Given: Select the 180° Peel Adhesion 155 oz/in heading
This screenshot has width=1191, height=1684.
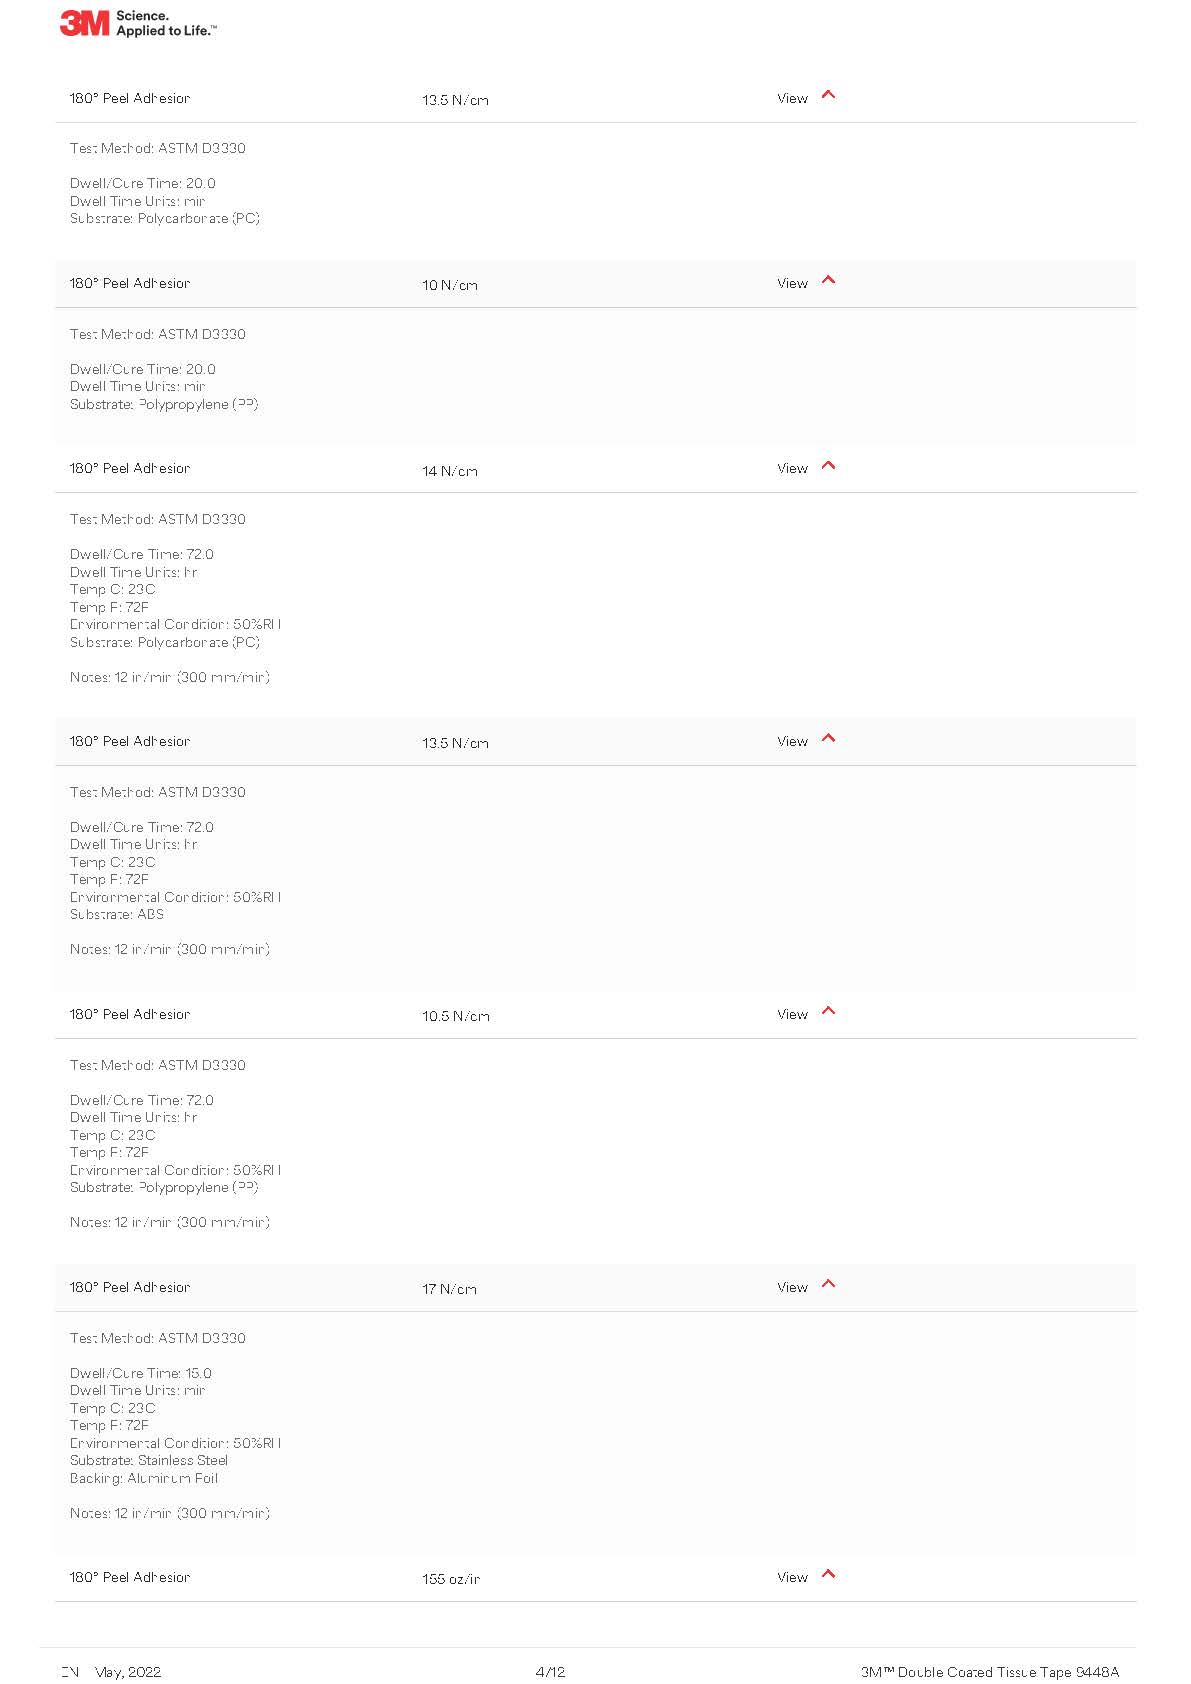Looking at the screenshot, I should click(130, 1578).
